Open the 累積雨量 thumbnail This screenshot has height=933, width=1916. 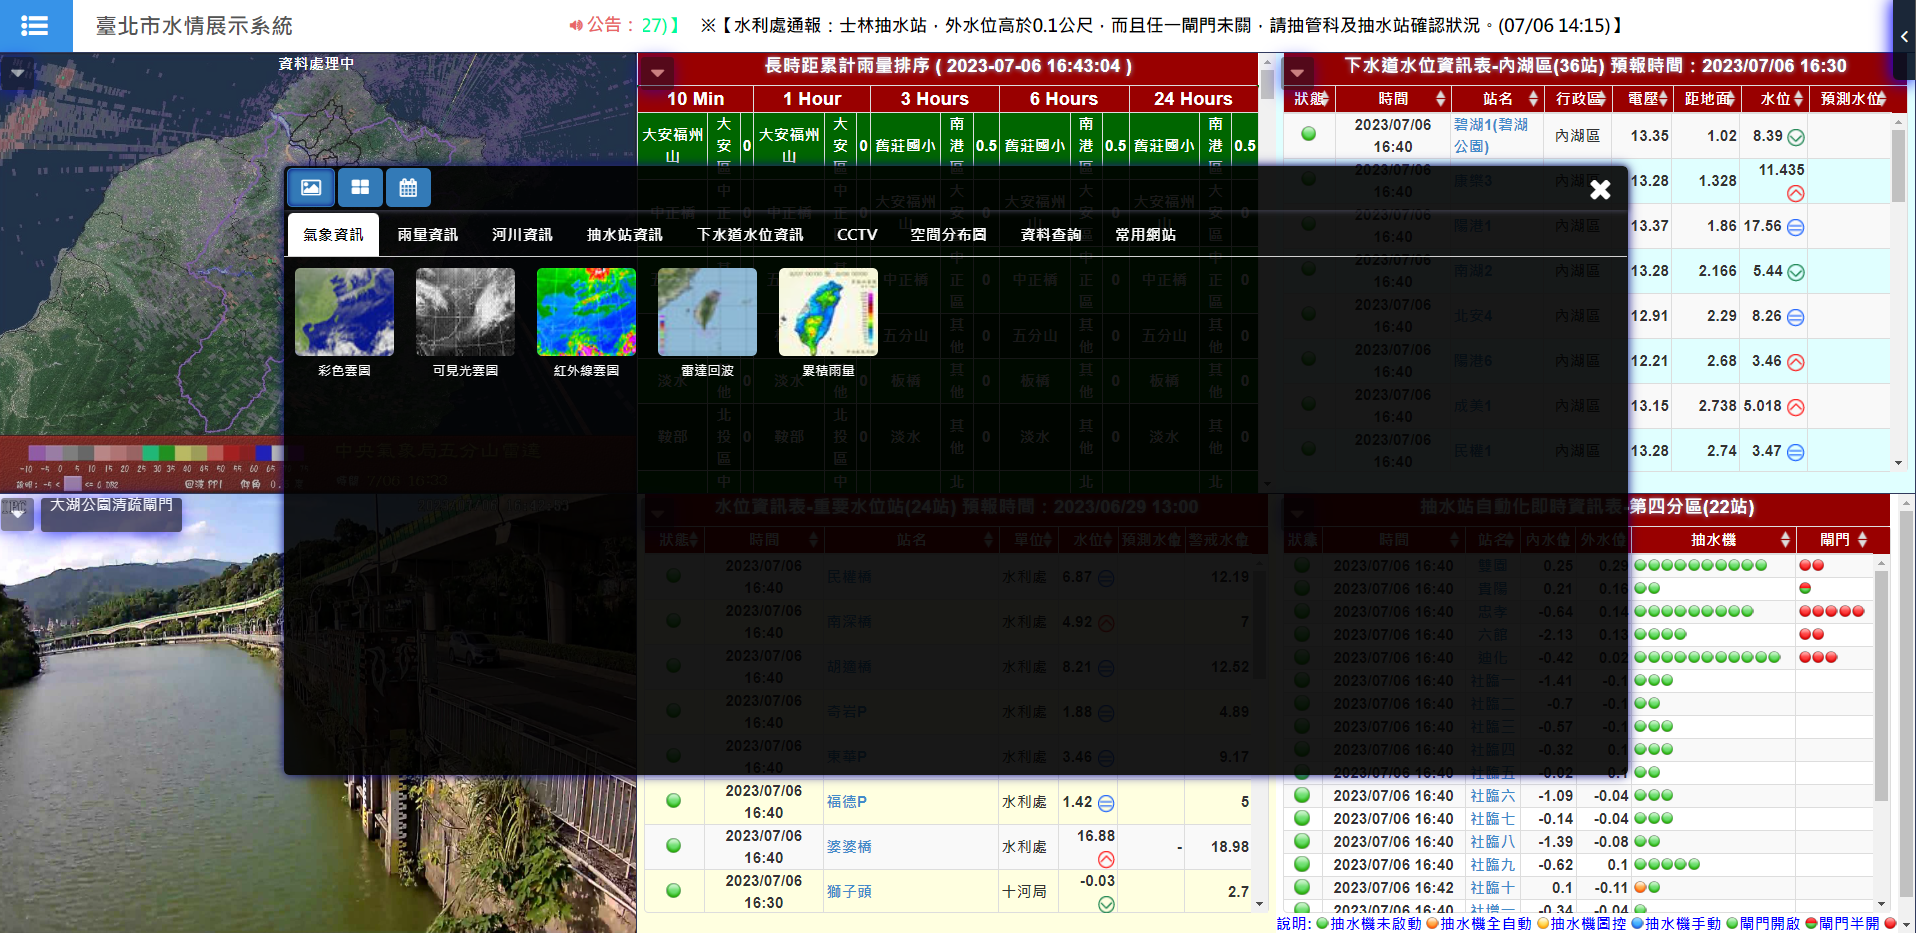coord(828,312)
